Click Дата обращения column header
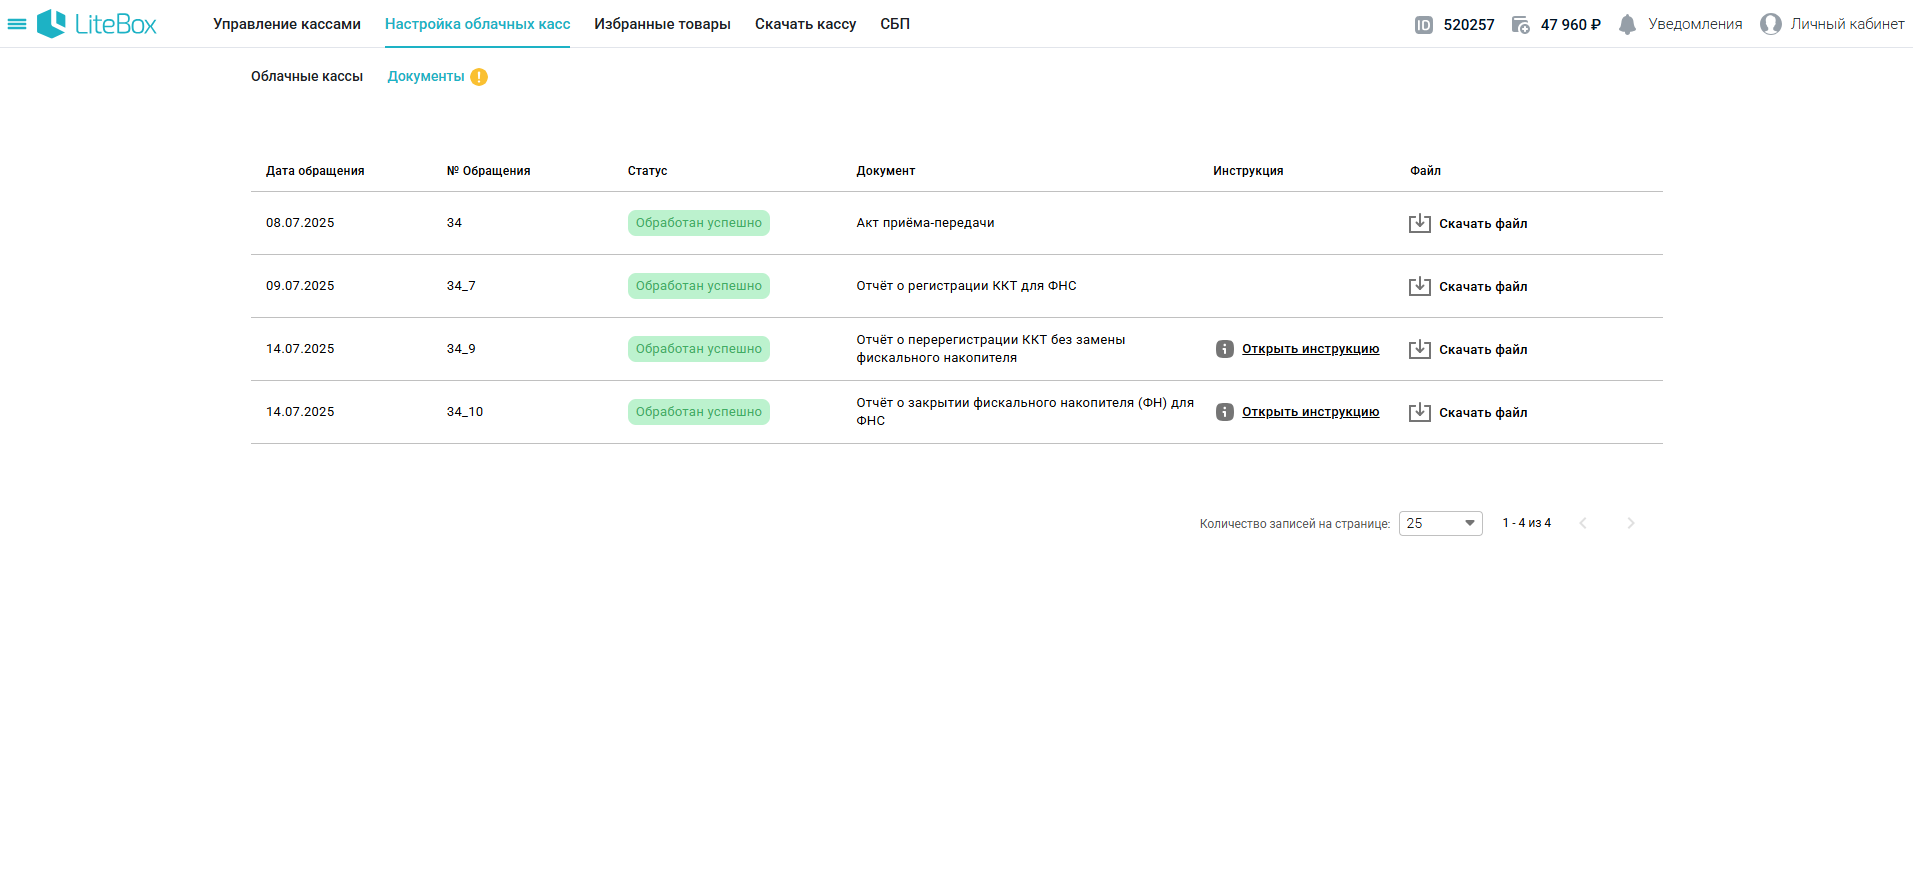Screen dimensions: 1913x893 [x=315, y=171]
